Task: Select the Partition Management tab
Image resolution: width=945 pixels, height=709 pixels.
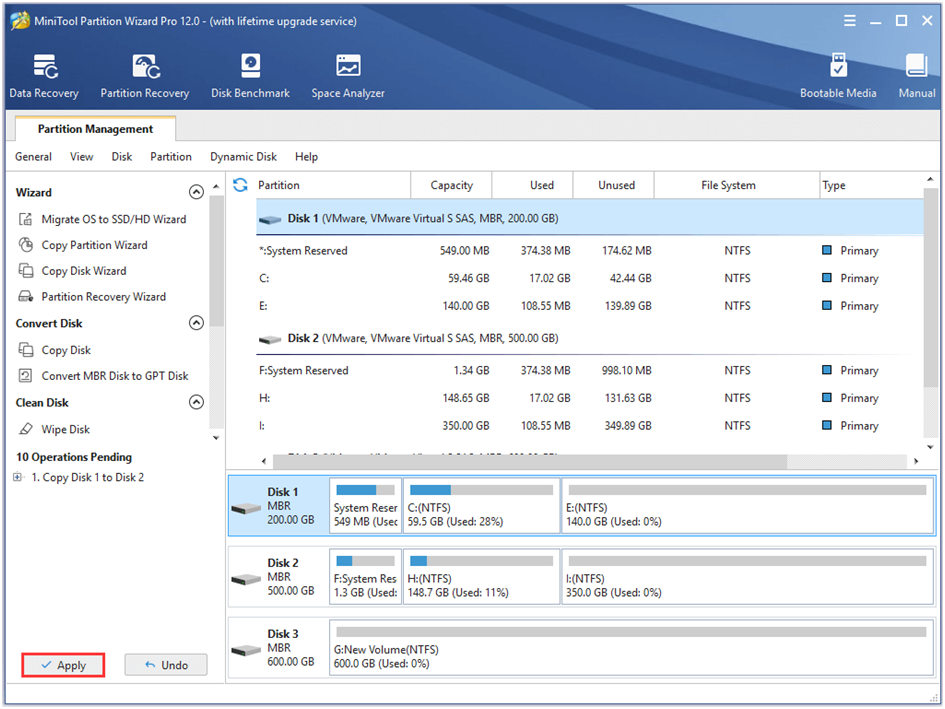Action: coord(95,129)
